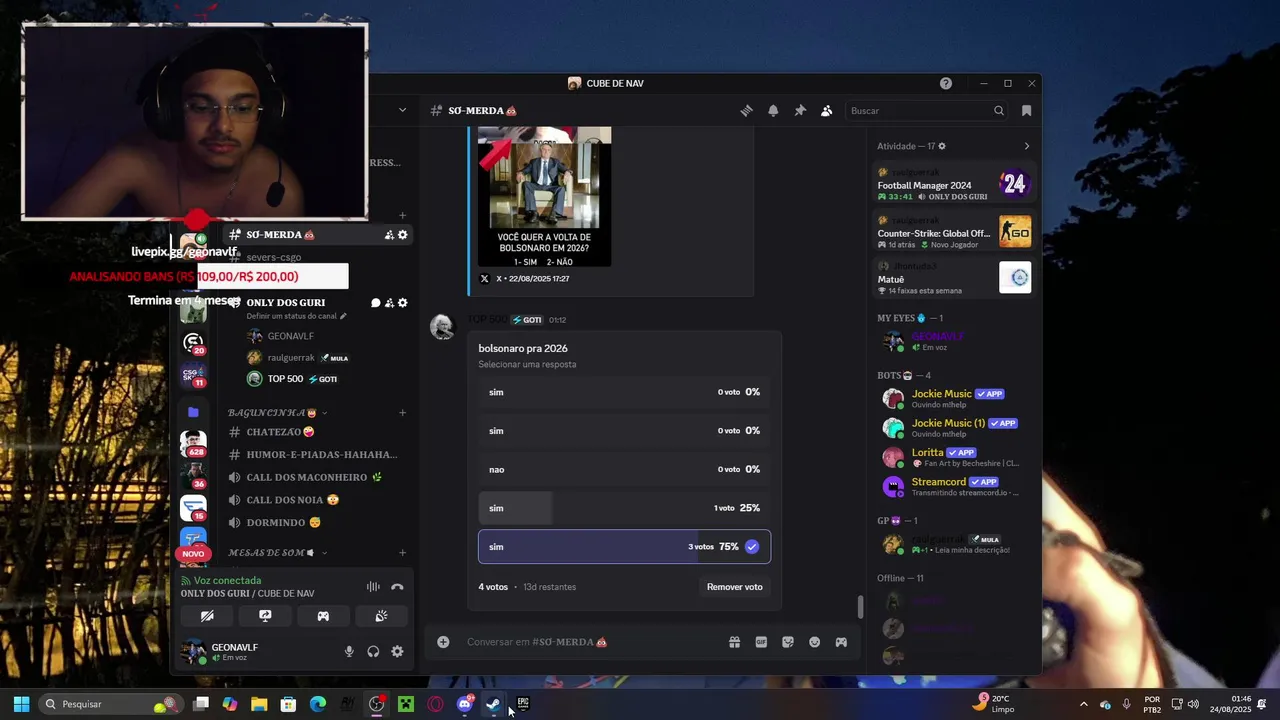The image size is (1280, 720).
Task: Turn on camera in voice panel
Action: (207, 616)
